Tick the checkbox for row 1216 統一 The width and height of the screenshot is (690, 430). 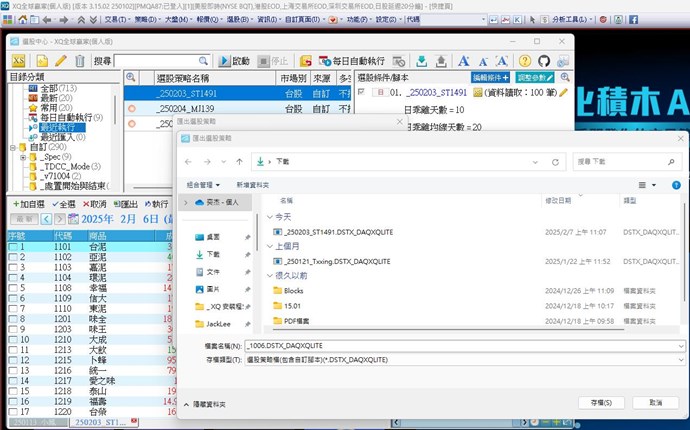(x=13, y=371)
